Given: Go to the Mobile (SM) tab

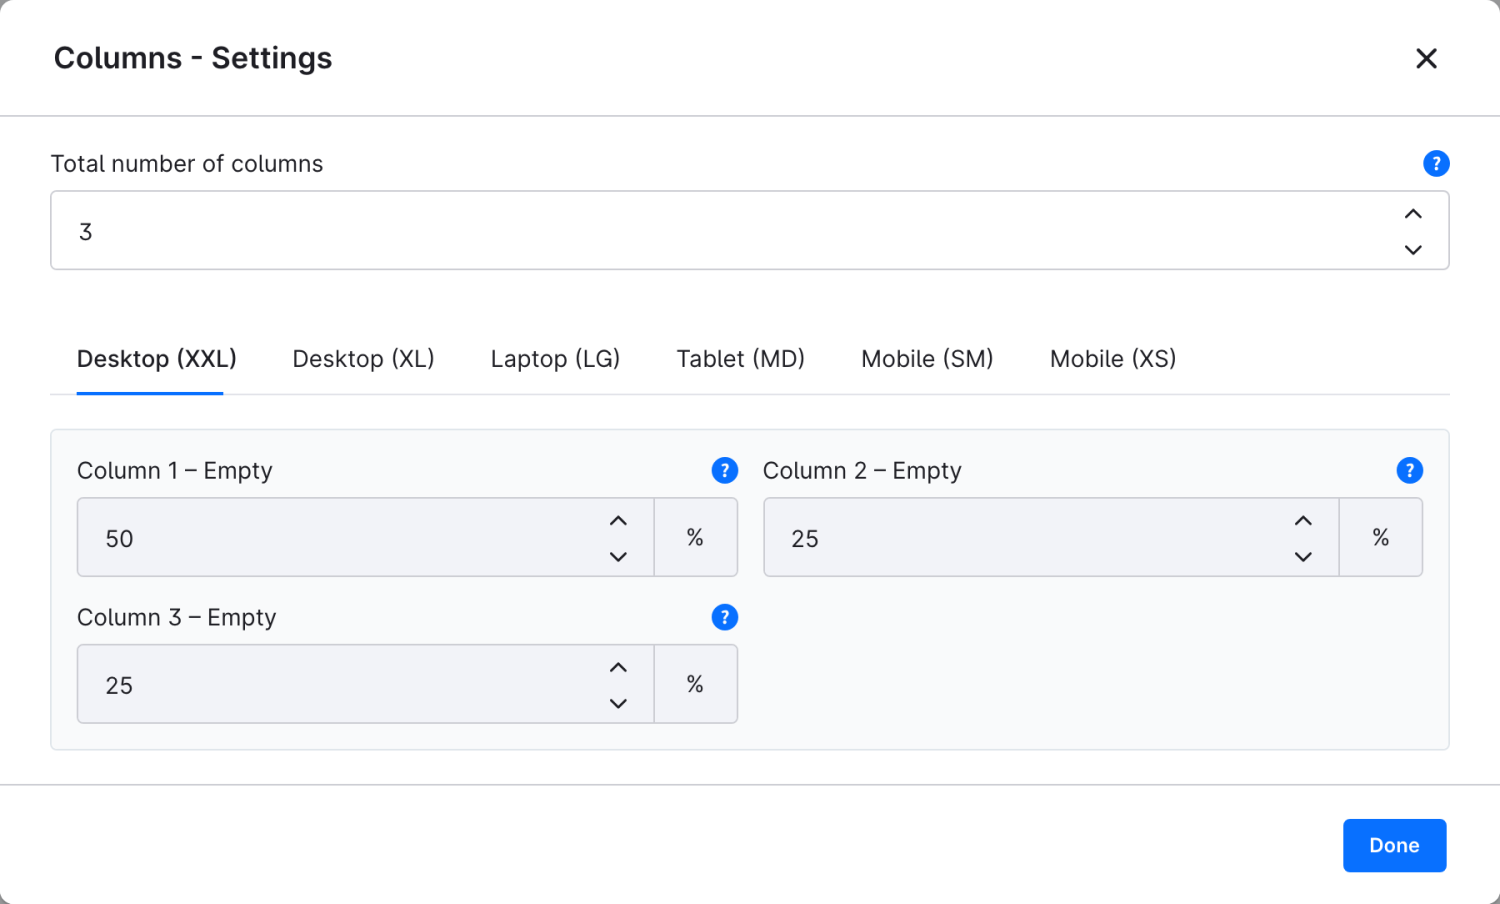Looking at the screenshot, I should [927, 359].
